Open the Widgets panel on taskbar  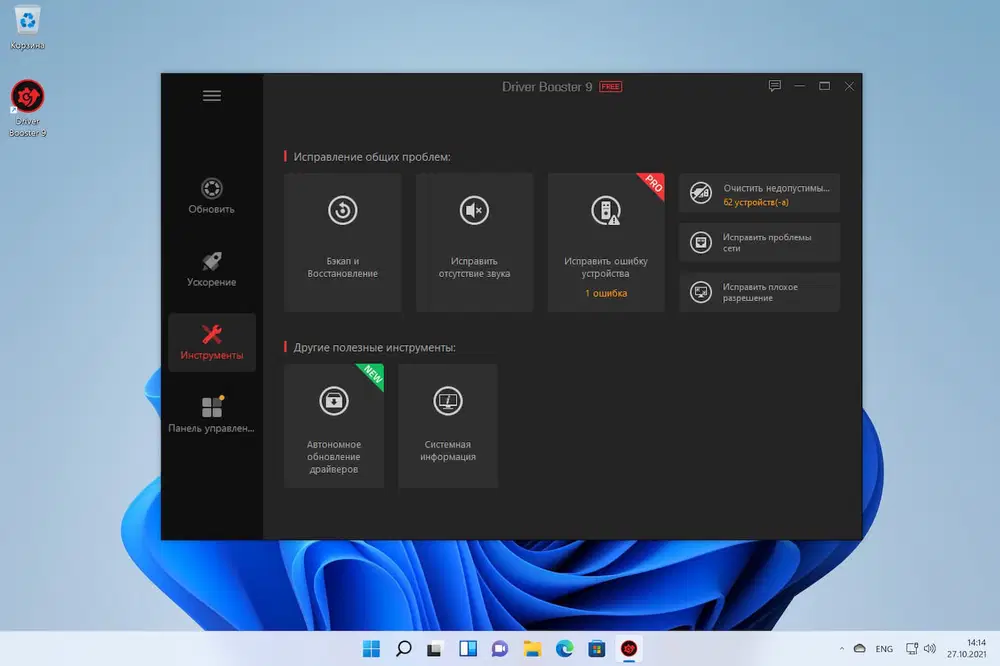tap(467, 649)
